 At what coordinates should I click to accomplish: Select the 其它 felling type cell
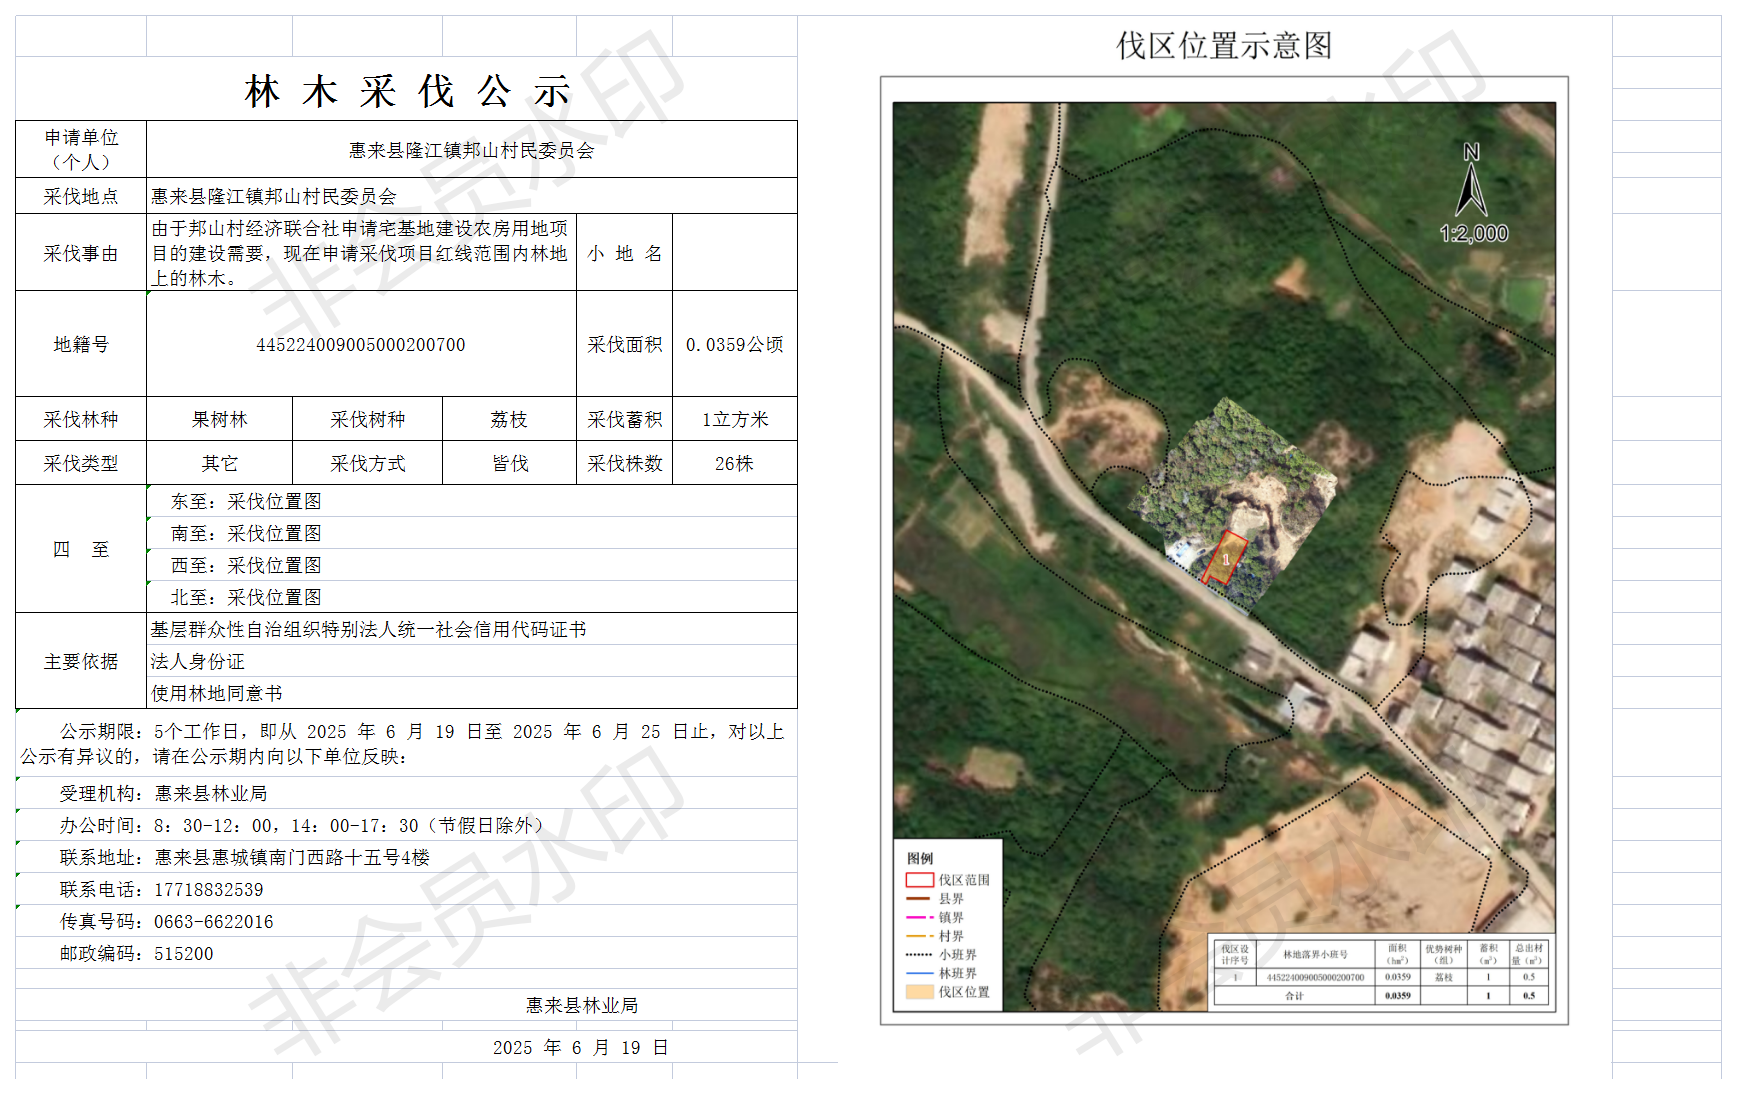click(x=220, y=463)
